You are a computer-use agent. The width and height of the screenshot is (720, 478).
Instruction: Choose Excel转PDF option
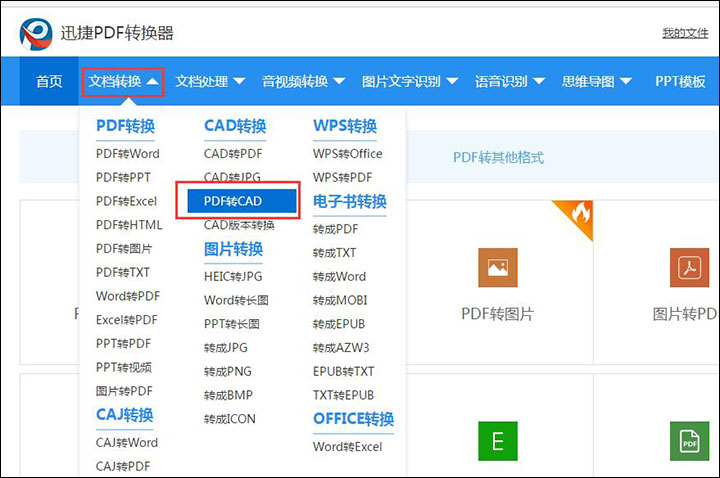tap(126, 320)
